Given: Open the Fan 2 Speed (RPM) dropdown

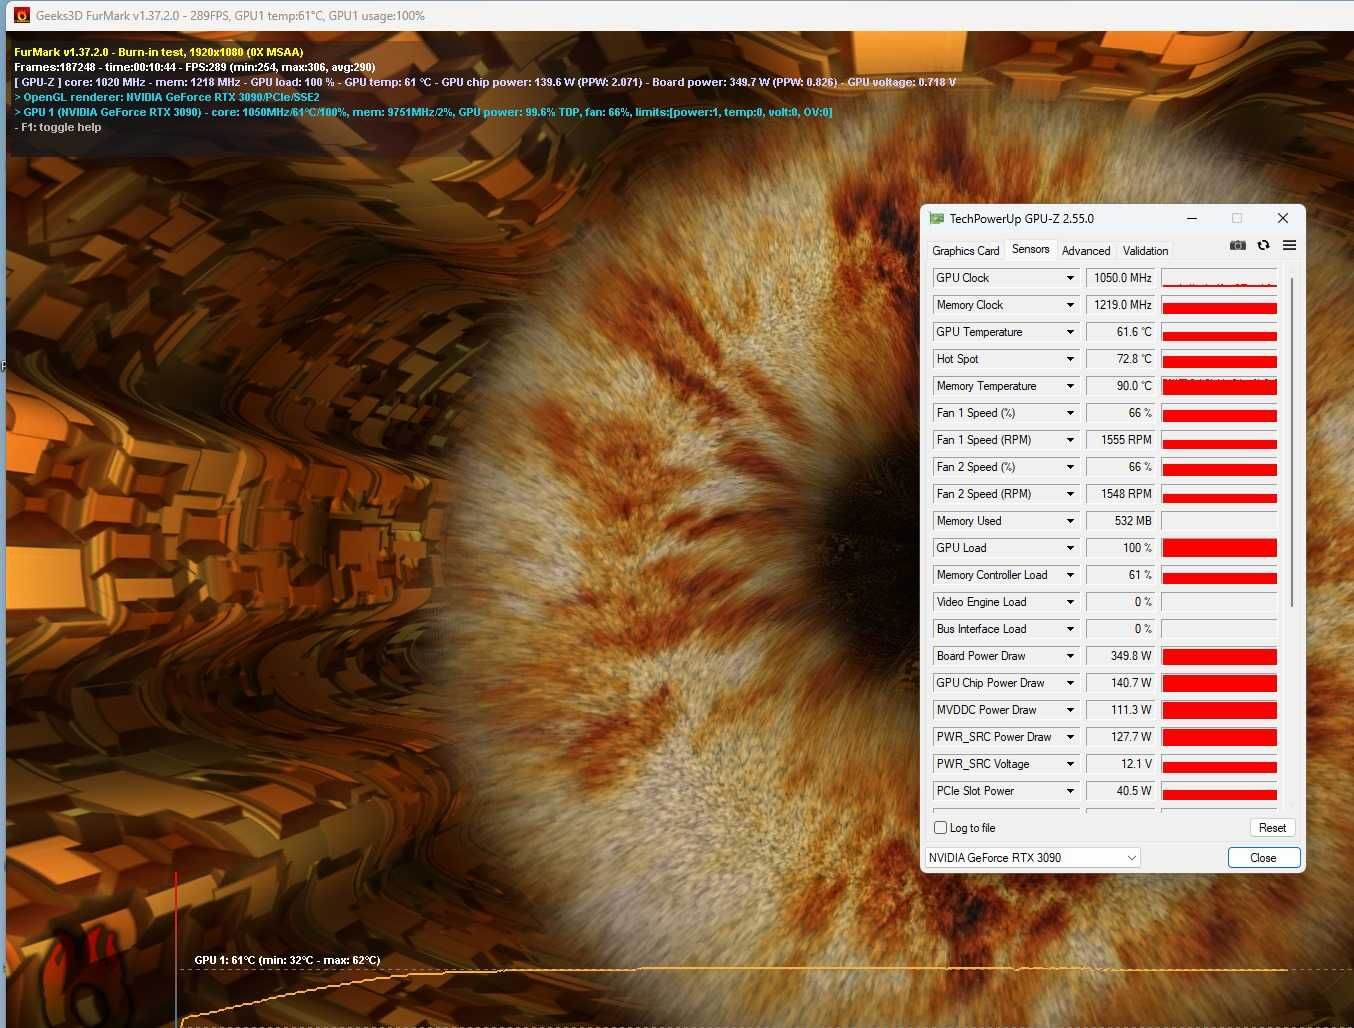Looking at the screenshot, I should pos(1070,494).
